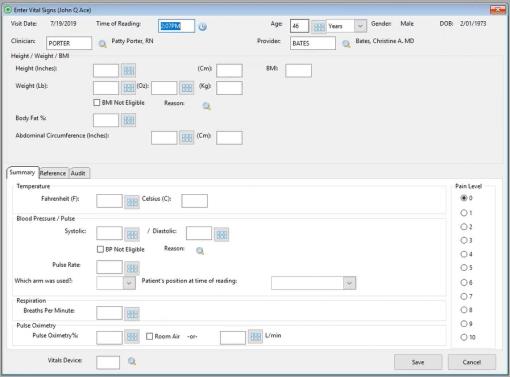The image size is (510, 377).
Task: Select pain level 8
Action: pyautogui.click(x=464, y=310)
